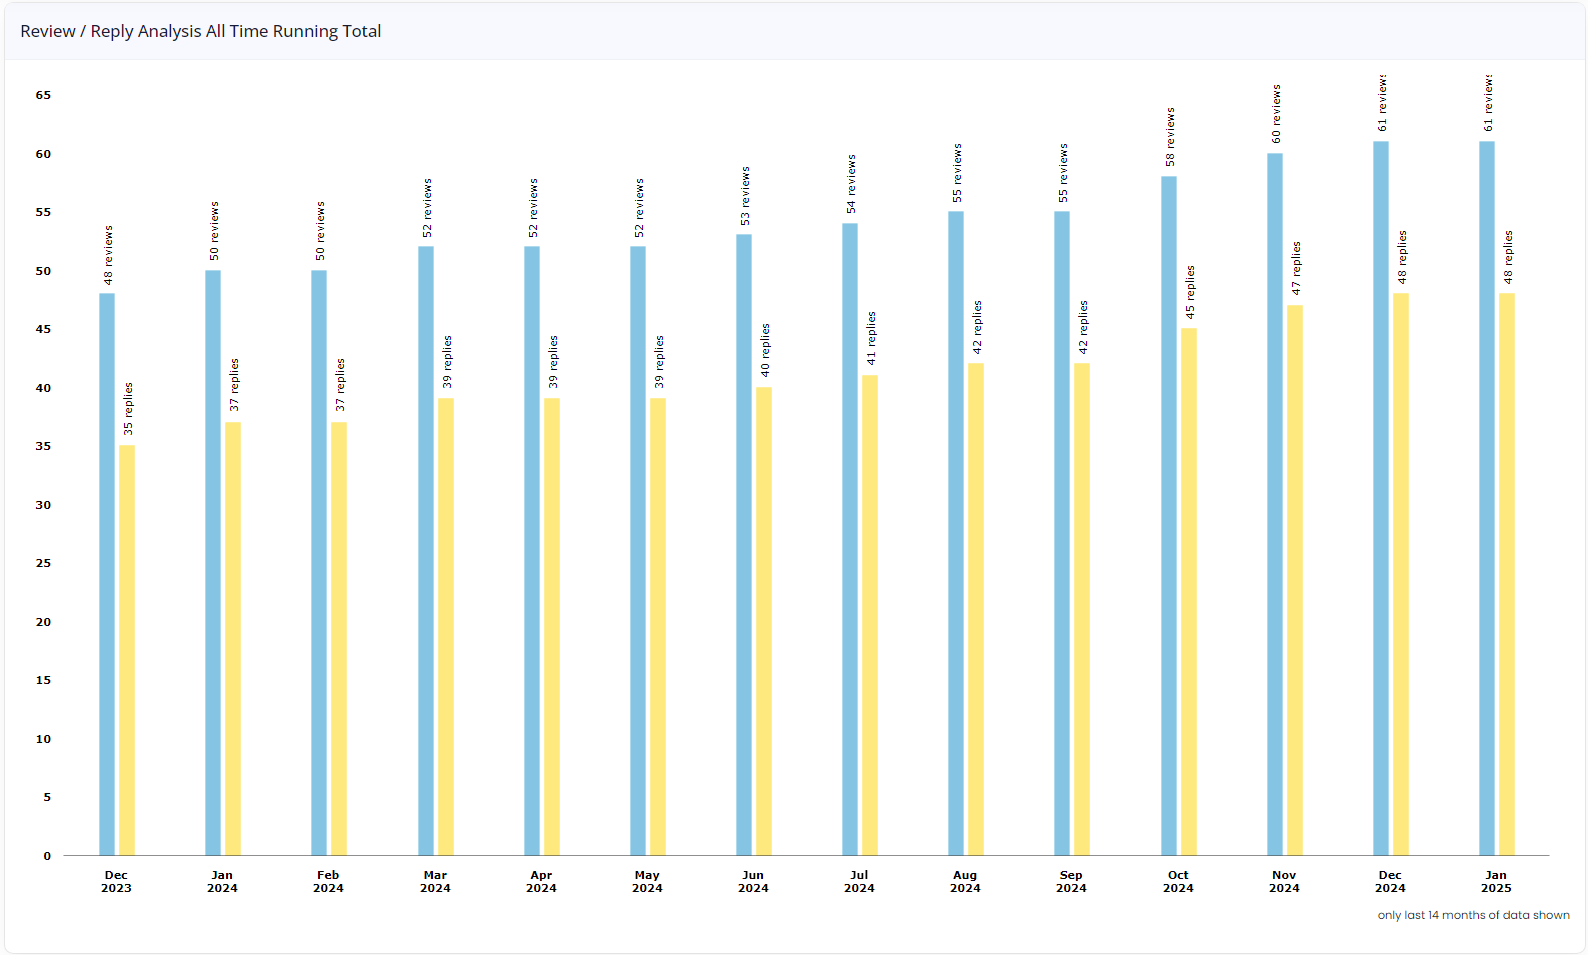Click the Dec 2024 blue reviews bar

(1381, 498)
